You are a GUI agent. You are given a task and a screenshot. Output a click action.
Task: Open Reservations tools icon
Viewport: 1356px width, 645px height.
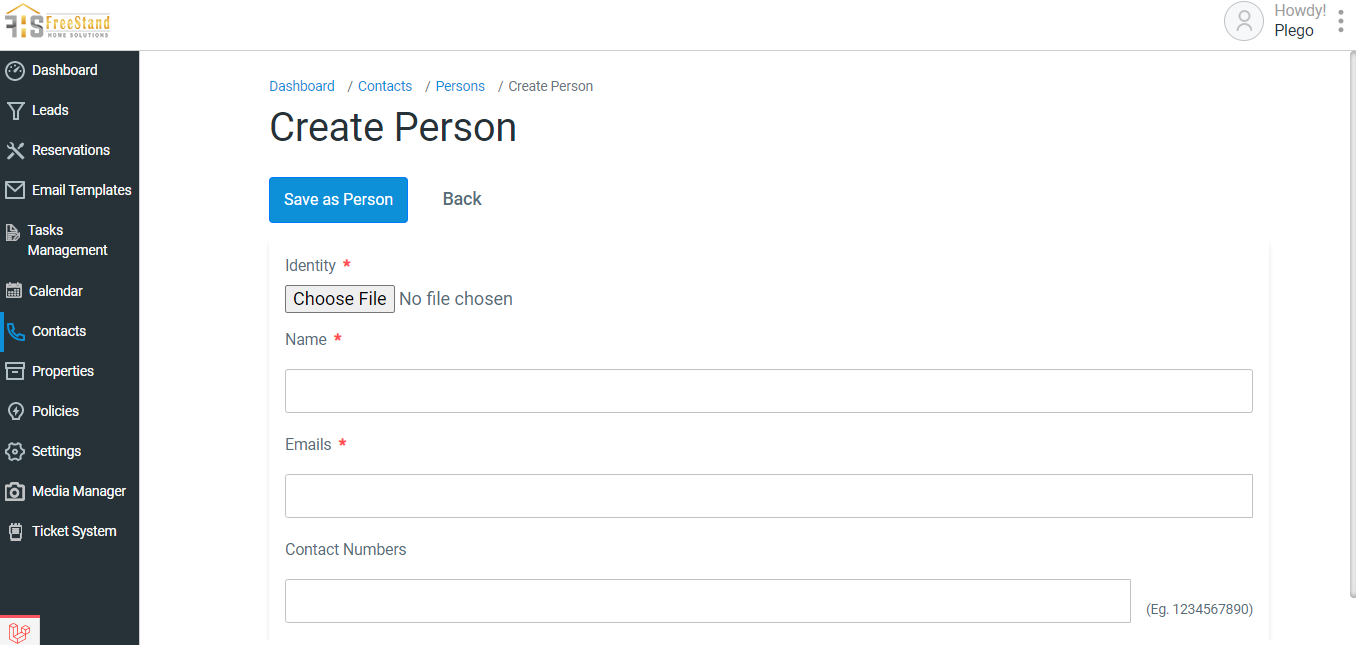[x=15, y=150]
